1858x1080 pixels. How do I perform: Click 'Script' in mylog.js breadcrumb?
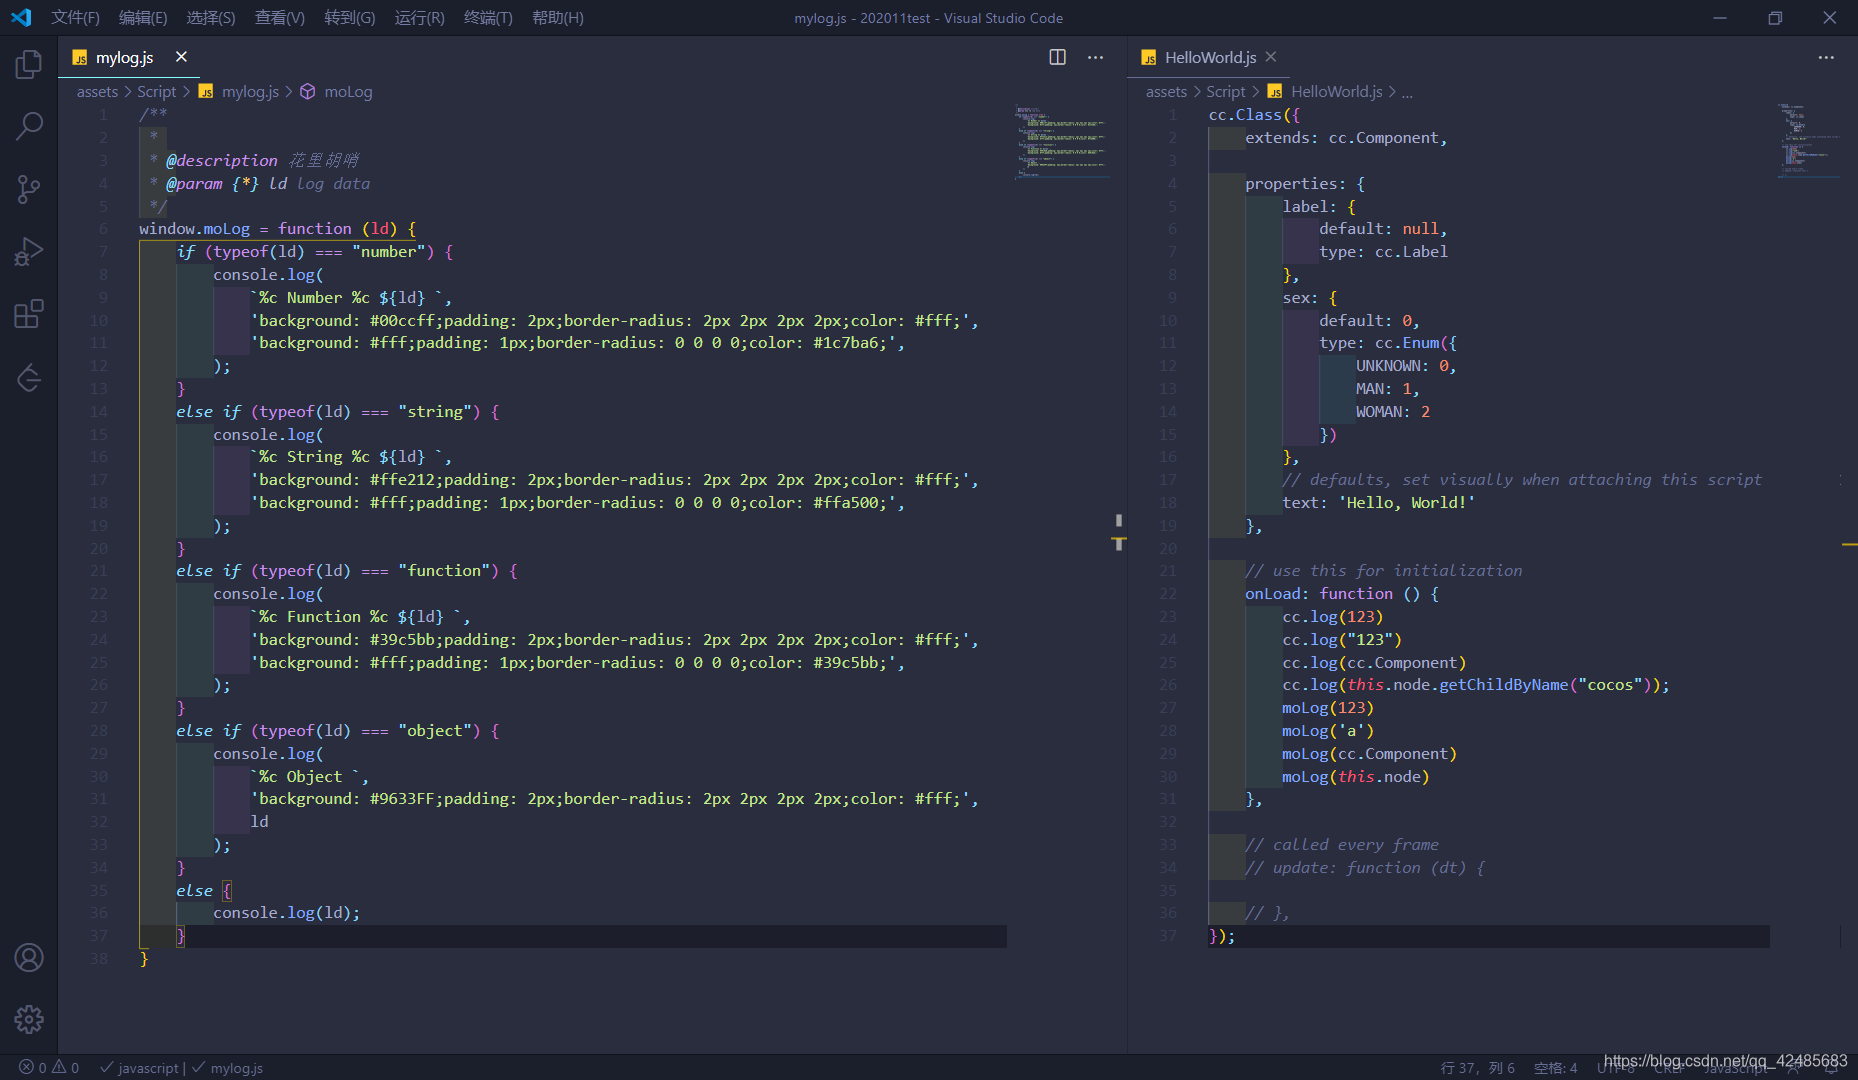click(x=156, y=91)
